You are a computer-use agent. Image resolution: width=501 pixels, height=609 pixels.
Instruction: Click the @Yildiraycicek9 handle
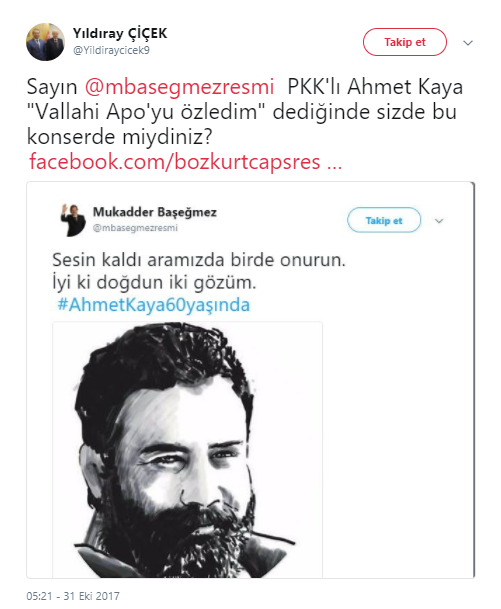click(111, 50)
